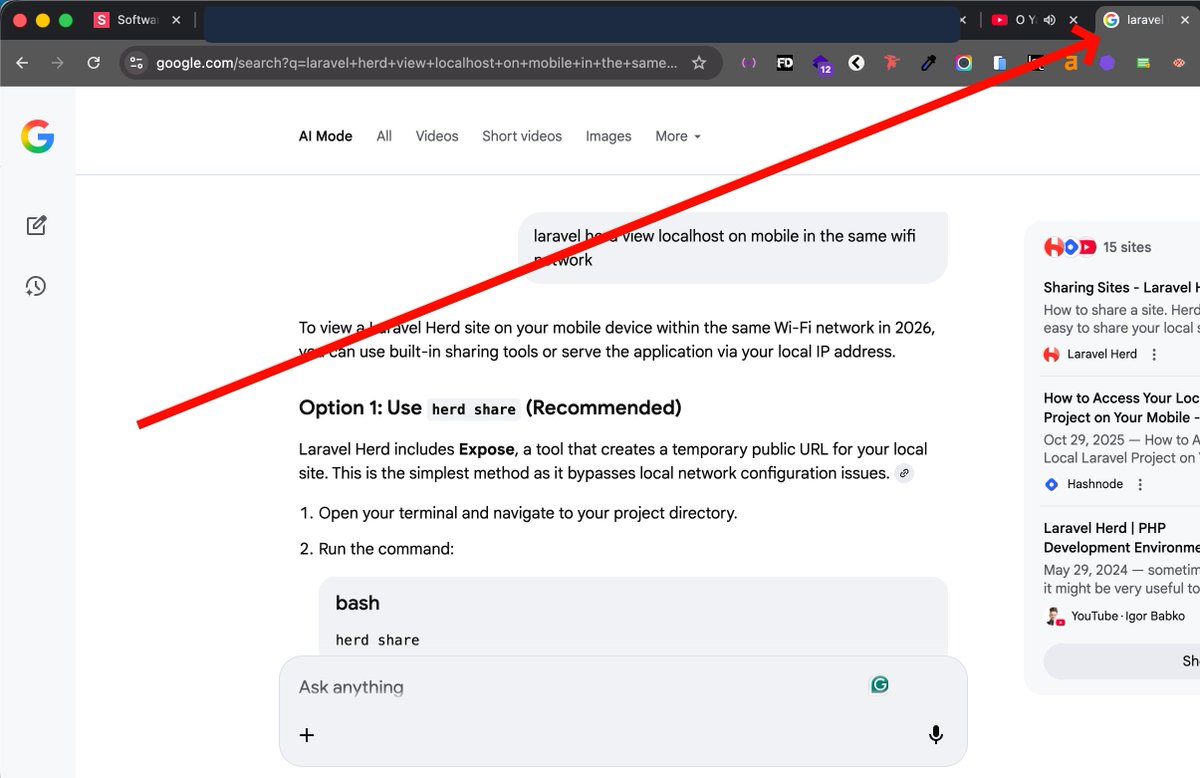The width and height of the screenshot is (1200, 778).
Task: Click the orange-red oval extension icon
Action: pos(1179,62)
